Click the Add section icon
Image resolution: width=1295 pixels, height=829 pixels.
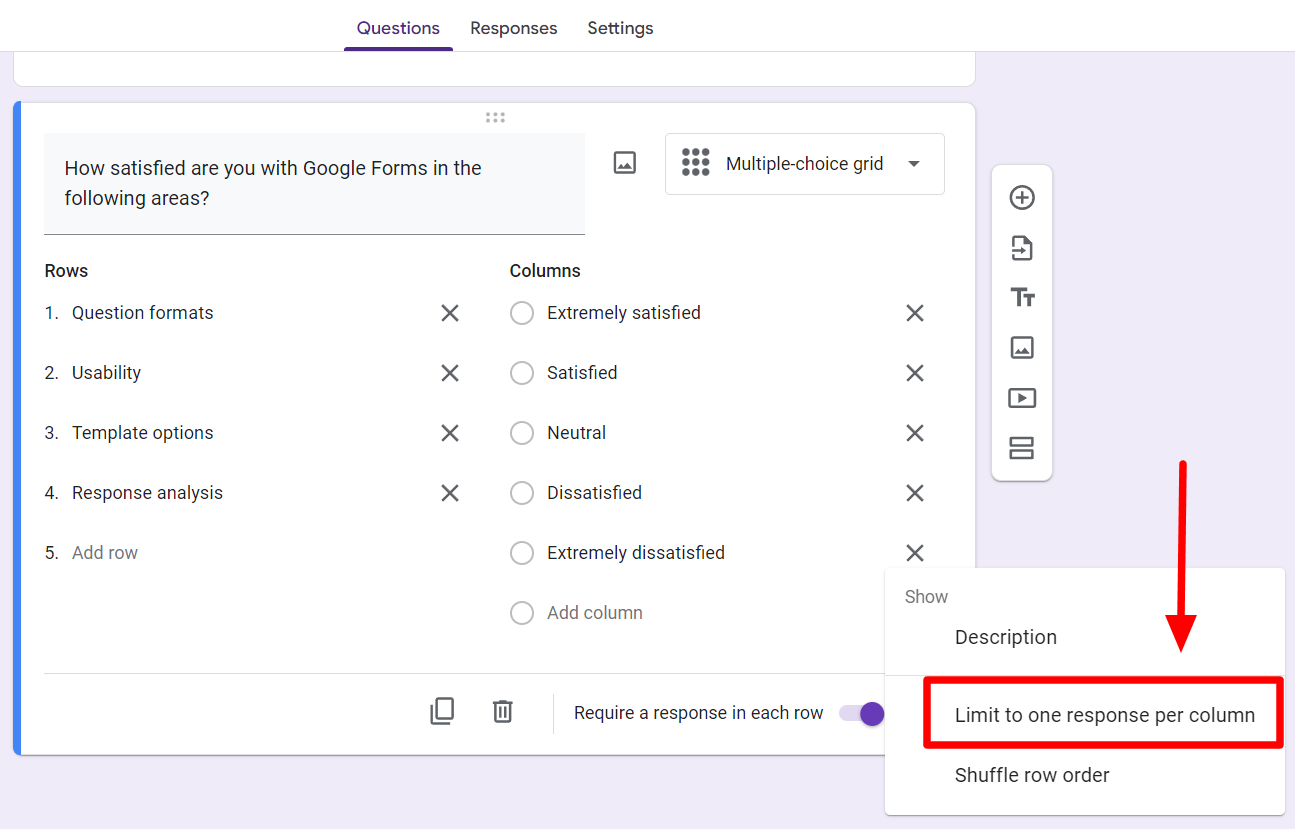pyautogui.click(x=1021, y=448)
